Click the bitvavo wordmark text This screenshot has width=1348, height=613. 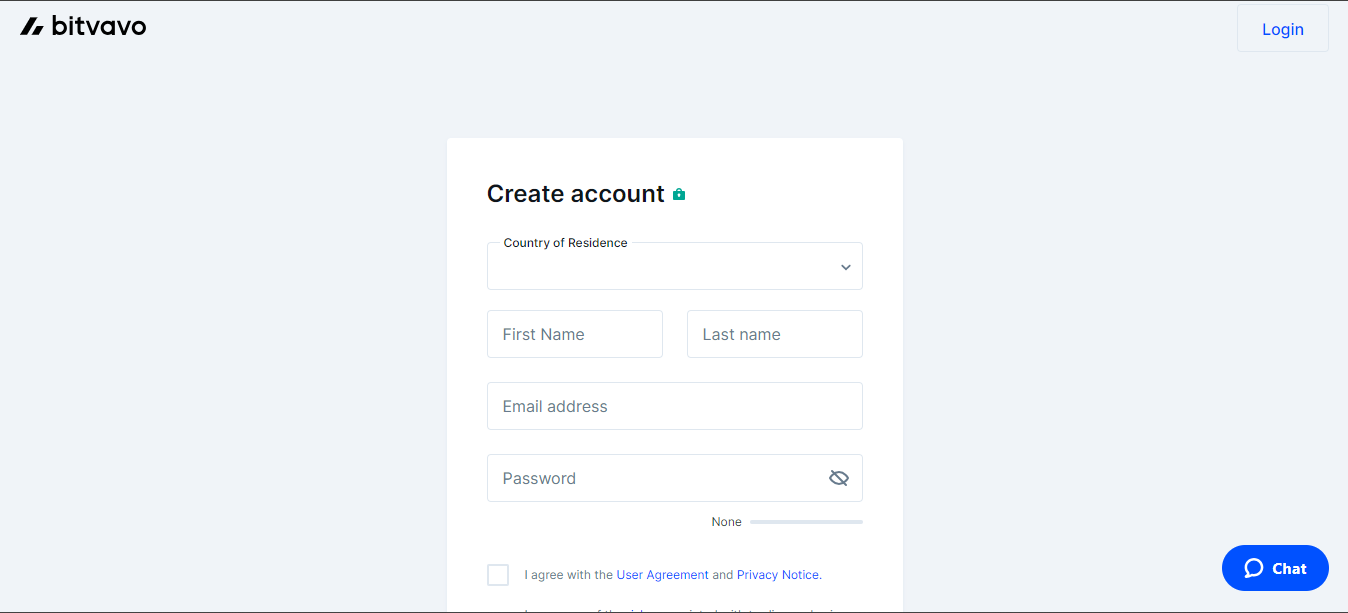pyautogui.click(x=99, y=27)
